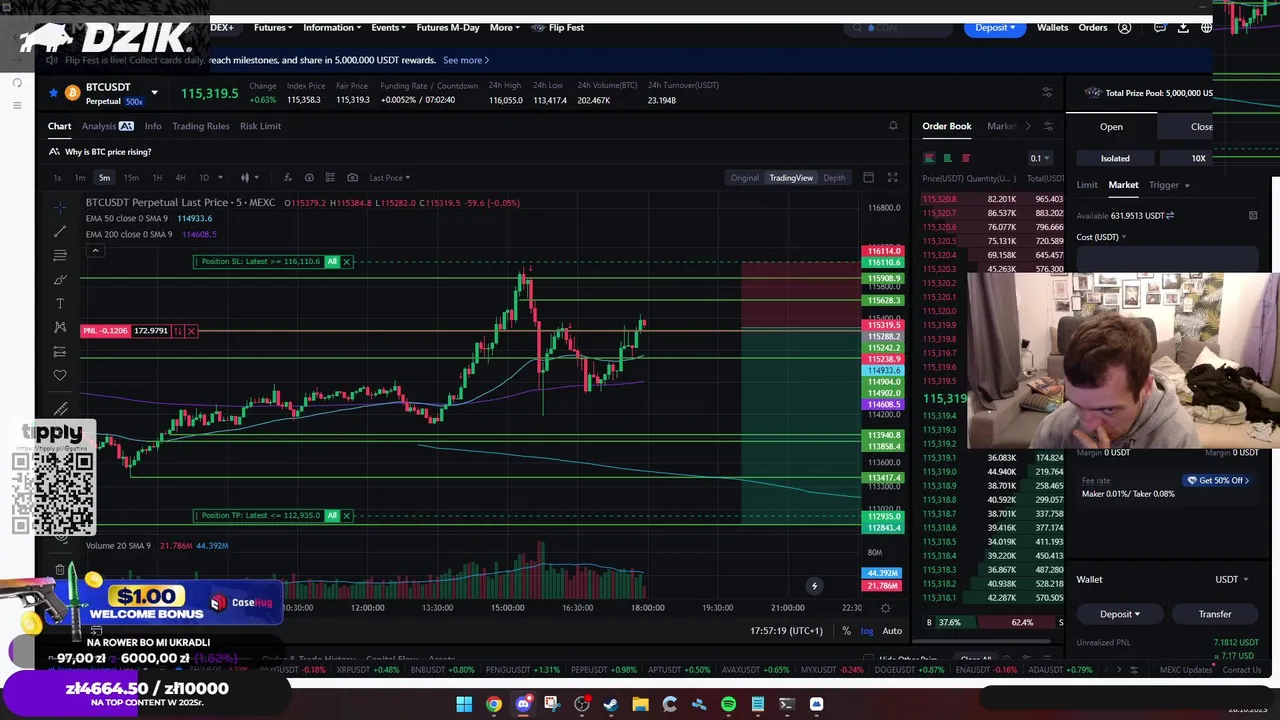Open the chart patterns tool
Viewport: 1280px width, 720px height.
60,327
